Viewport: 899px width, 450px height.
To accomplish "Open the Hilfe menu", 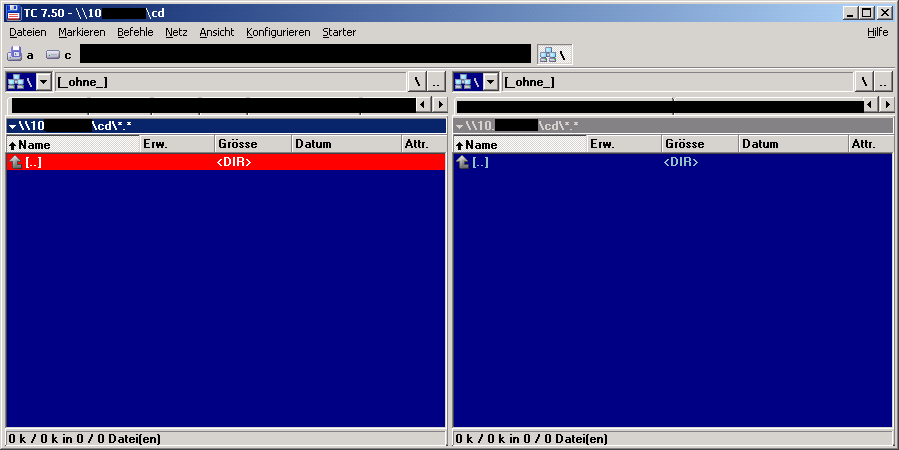I will point(877,33).
